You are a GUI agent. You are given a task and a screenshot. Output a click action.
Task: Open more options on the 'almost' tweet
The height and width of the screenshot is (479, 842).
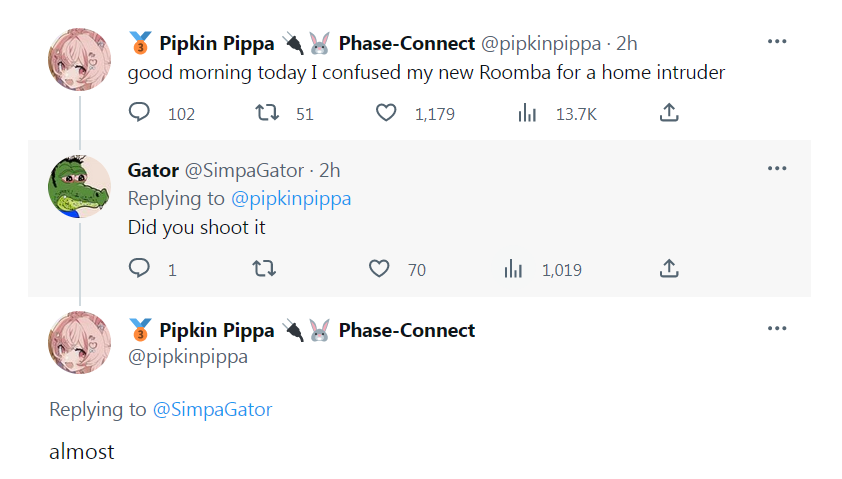tap(777, 329)
